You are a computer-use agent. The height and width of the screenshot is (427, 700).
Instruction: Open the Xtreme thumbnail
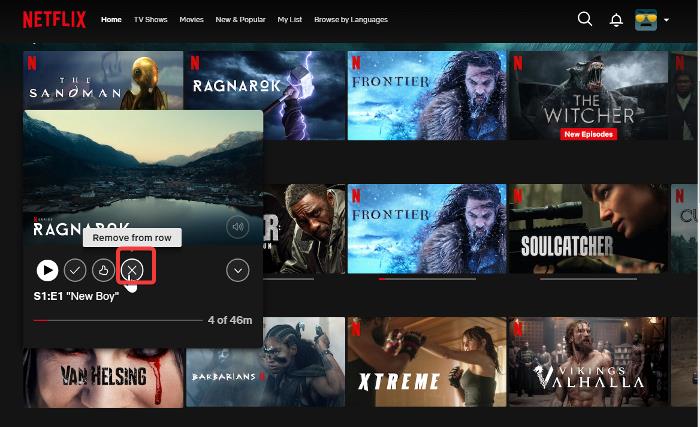click(x=427, y=362)
